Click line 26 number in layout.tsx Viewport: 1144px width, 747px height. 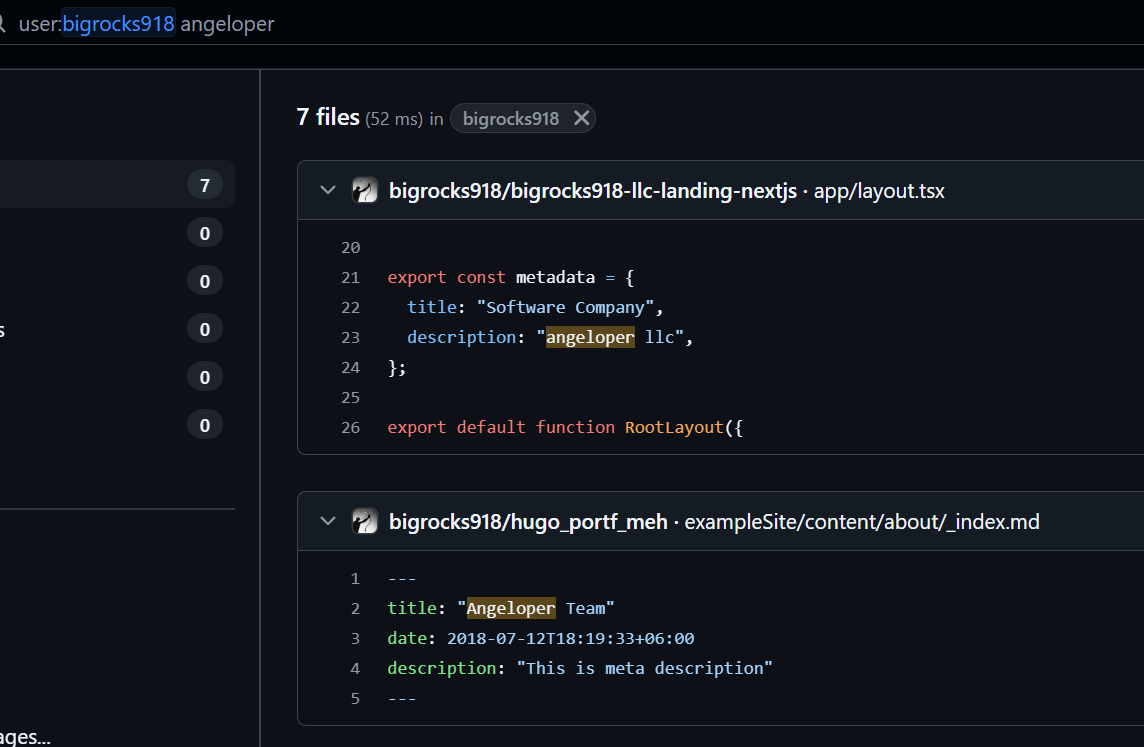pyautogui.click(x=350, y=427)
